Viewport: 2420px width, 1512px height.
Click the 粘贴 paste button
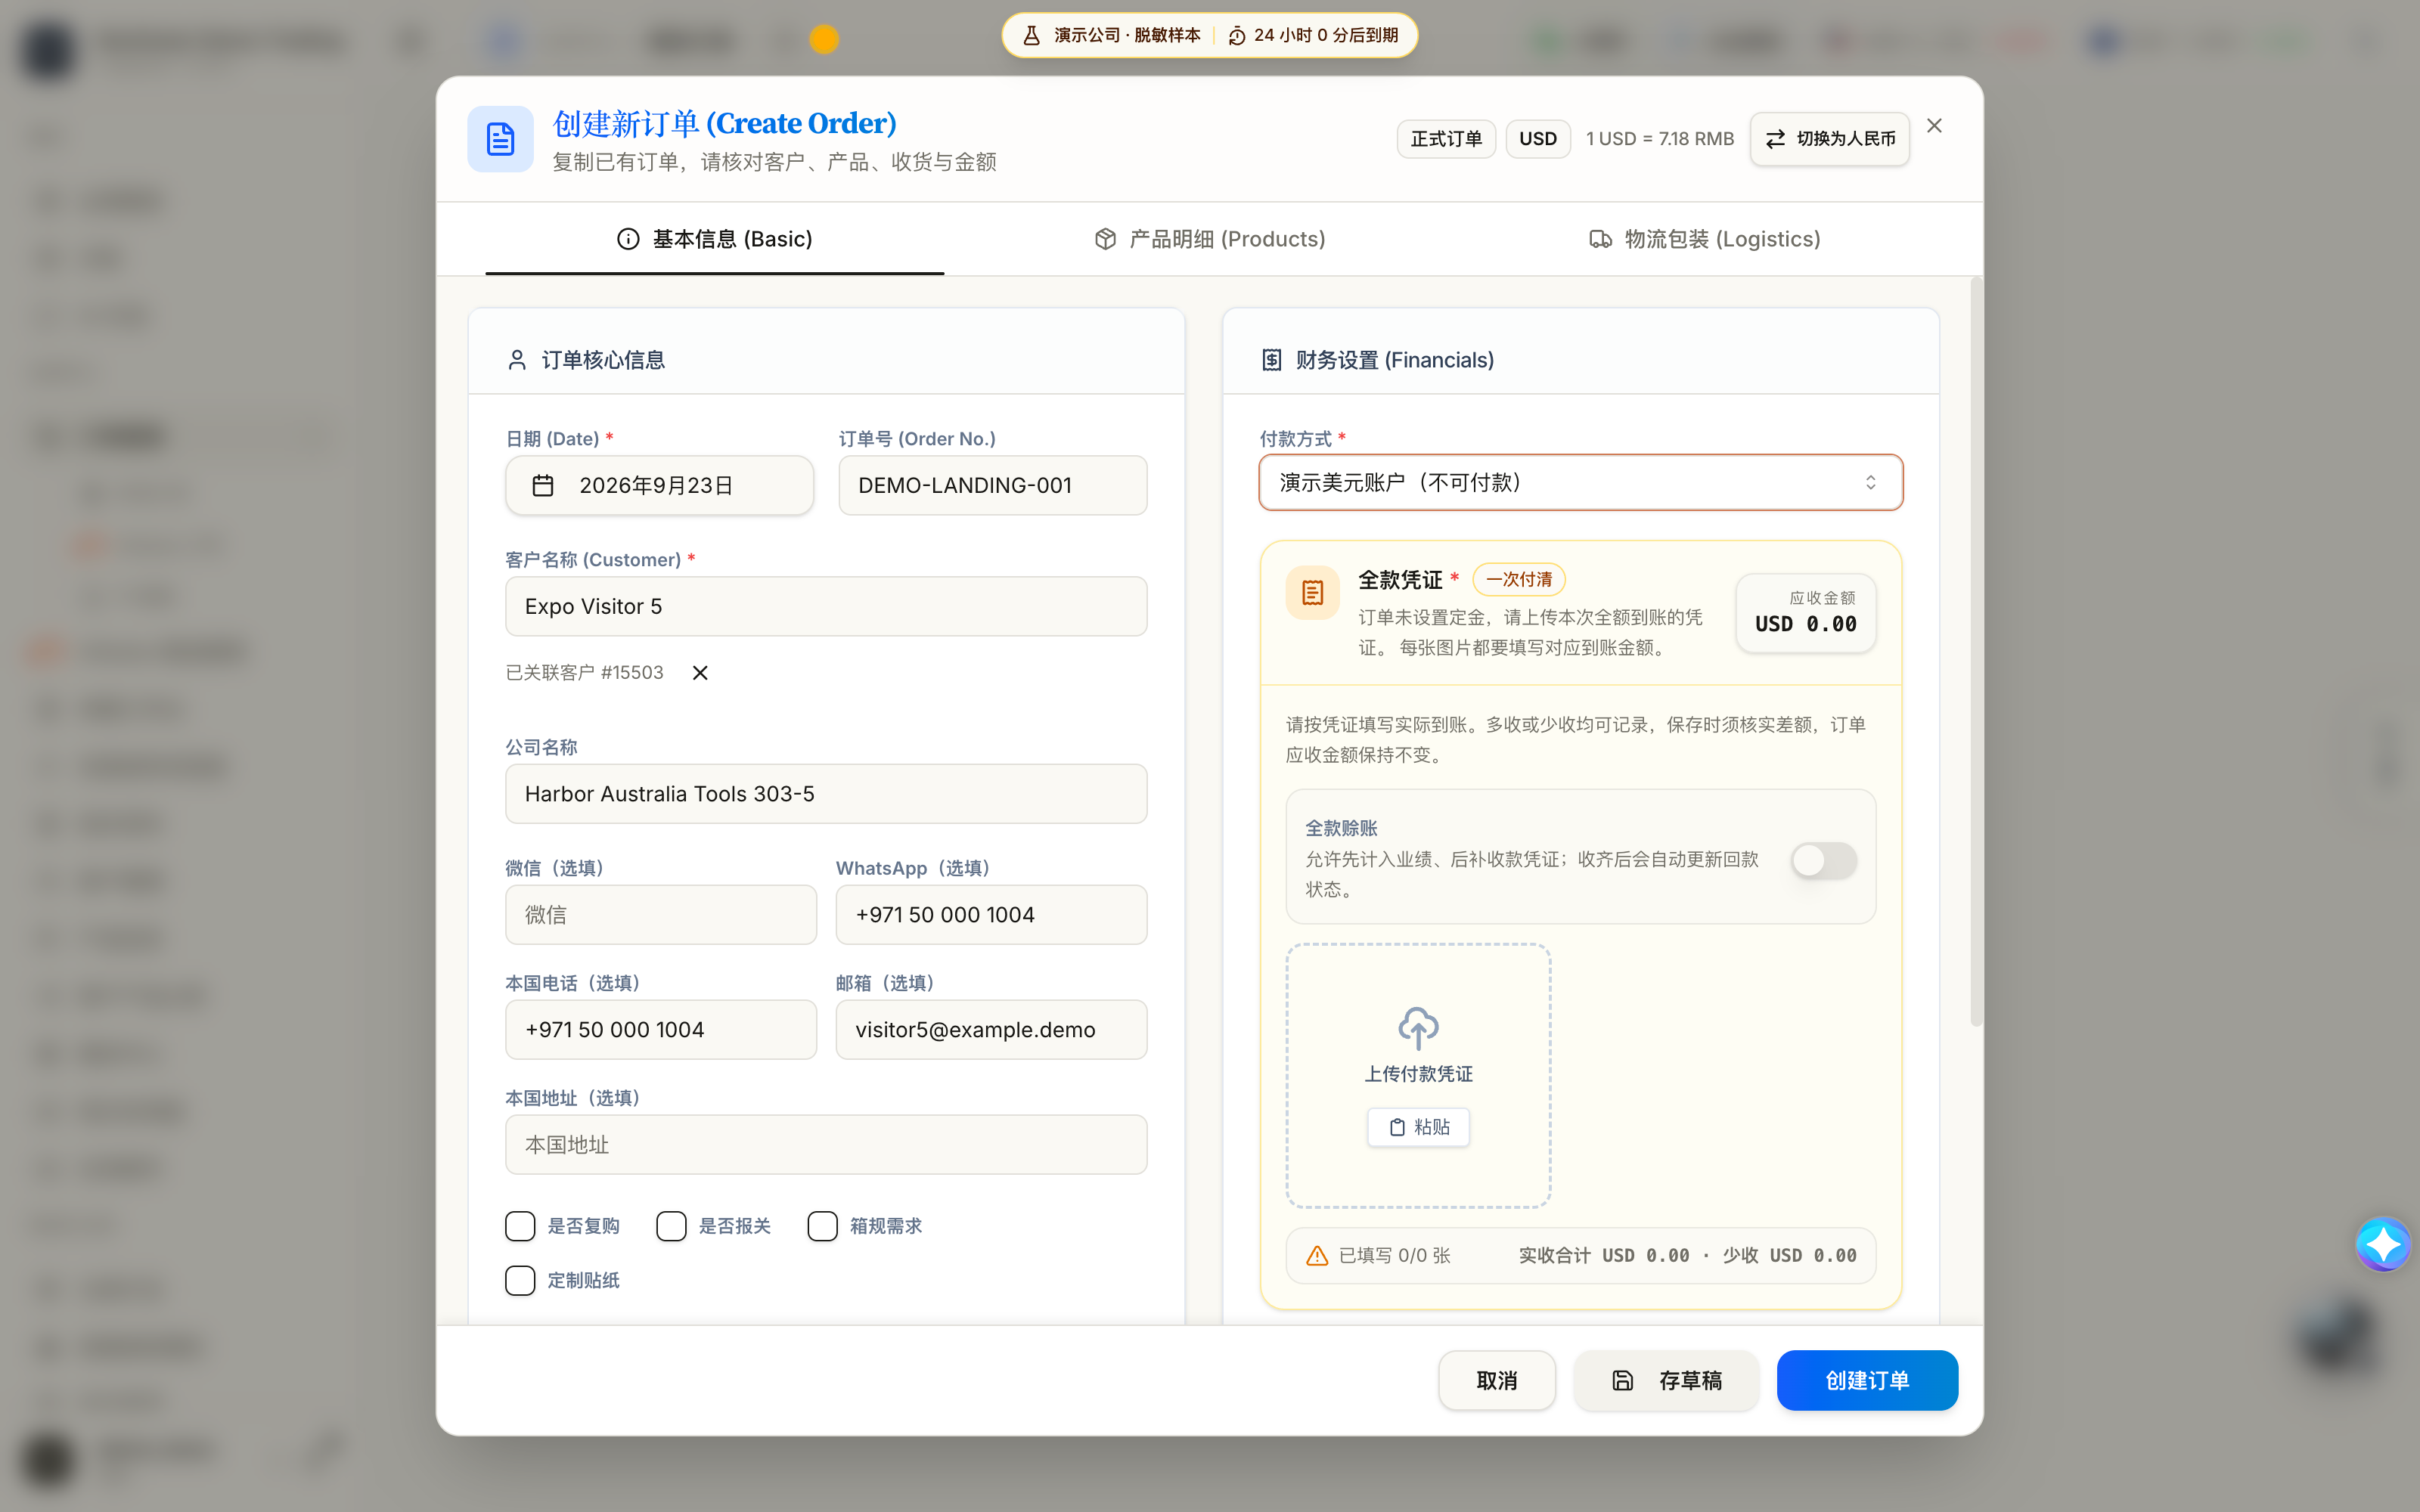(1418, 1127)
